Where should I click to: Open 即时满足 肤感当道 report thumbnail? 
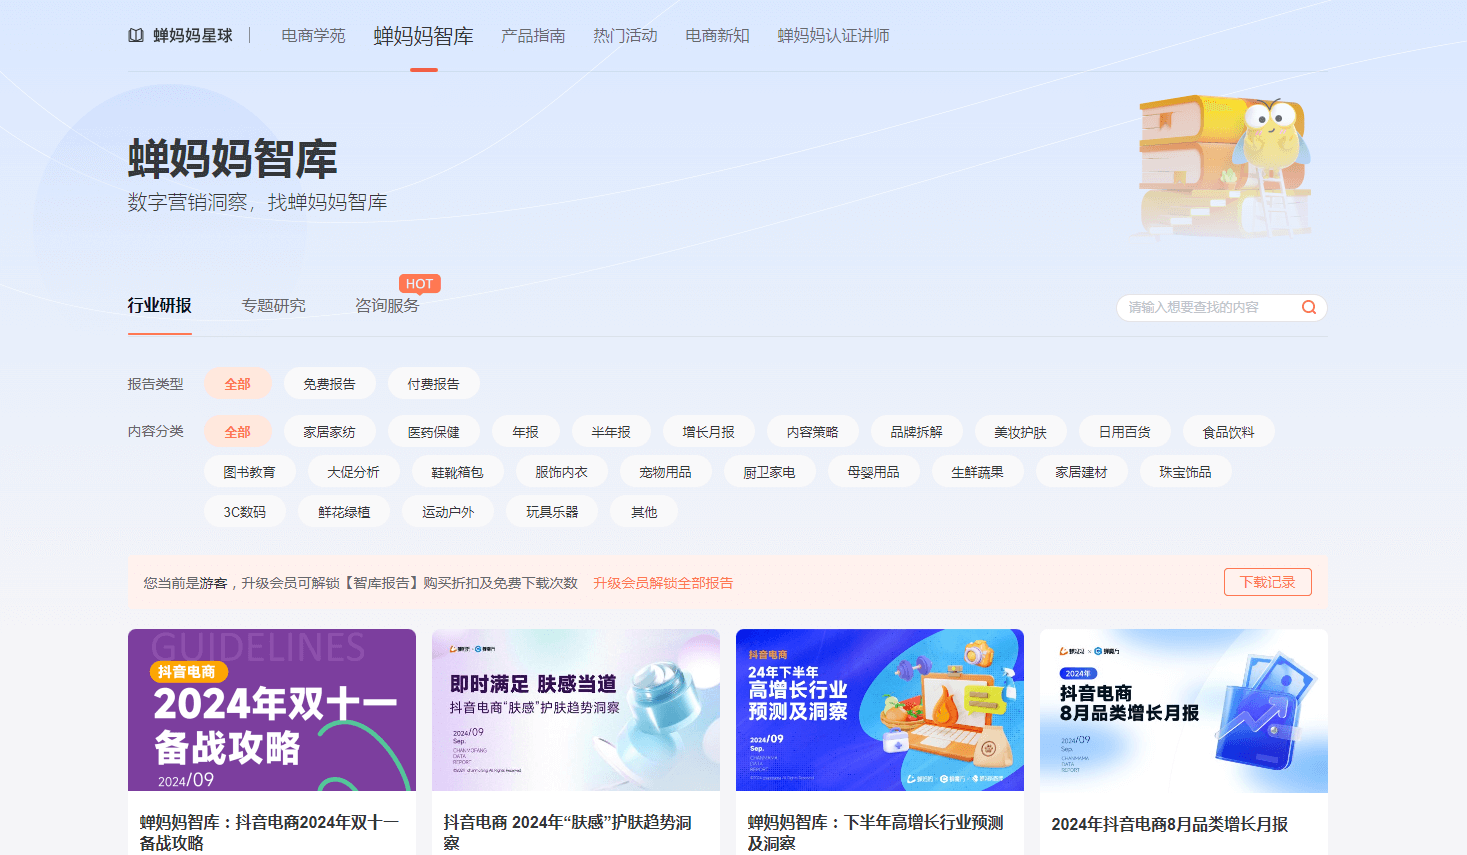[576, 710]
